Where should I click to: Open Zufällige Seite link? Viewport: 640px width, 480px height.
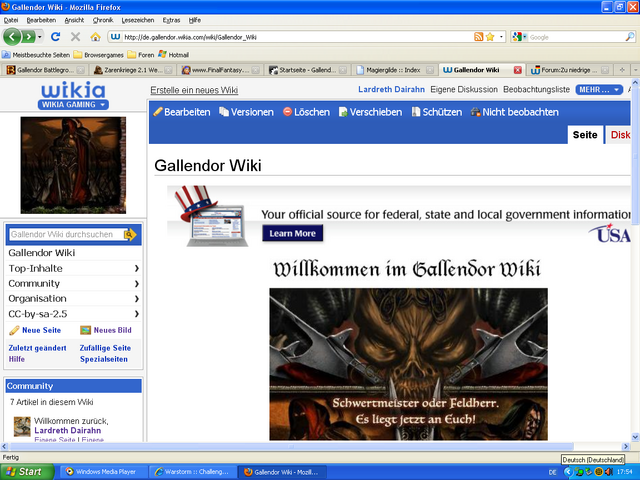click(105, 348)
